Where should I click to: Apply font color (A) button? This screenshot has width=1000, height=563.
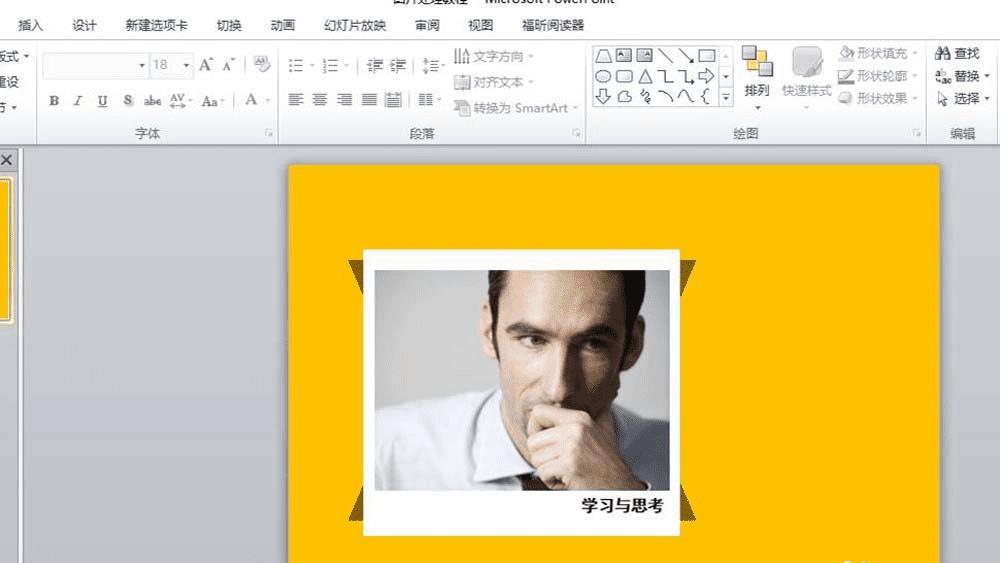point(251,100)
